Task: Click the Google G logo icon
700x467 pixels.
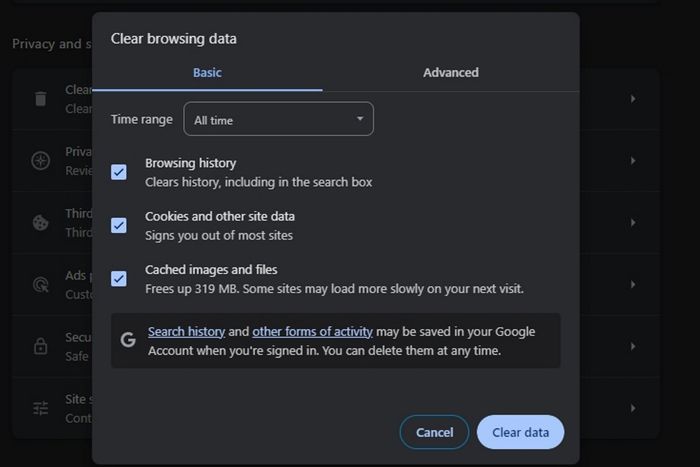Action: pos(128,340)
